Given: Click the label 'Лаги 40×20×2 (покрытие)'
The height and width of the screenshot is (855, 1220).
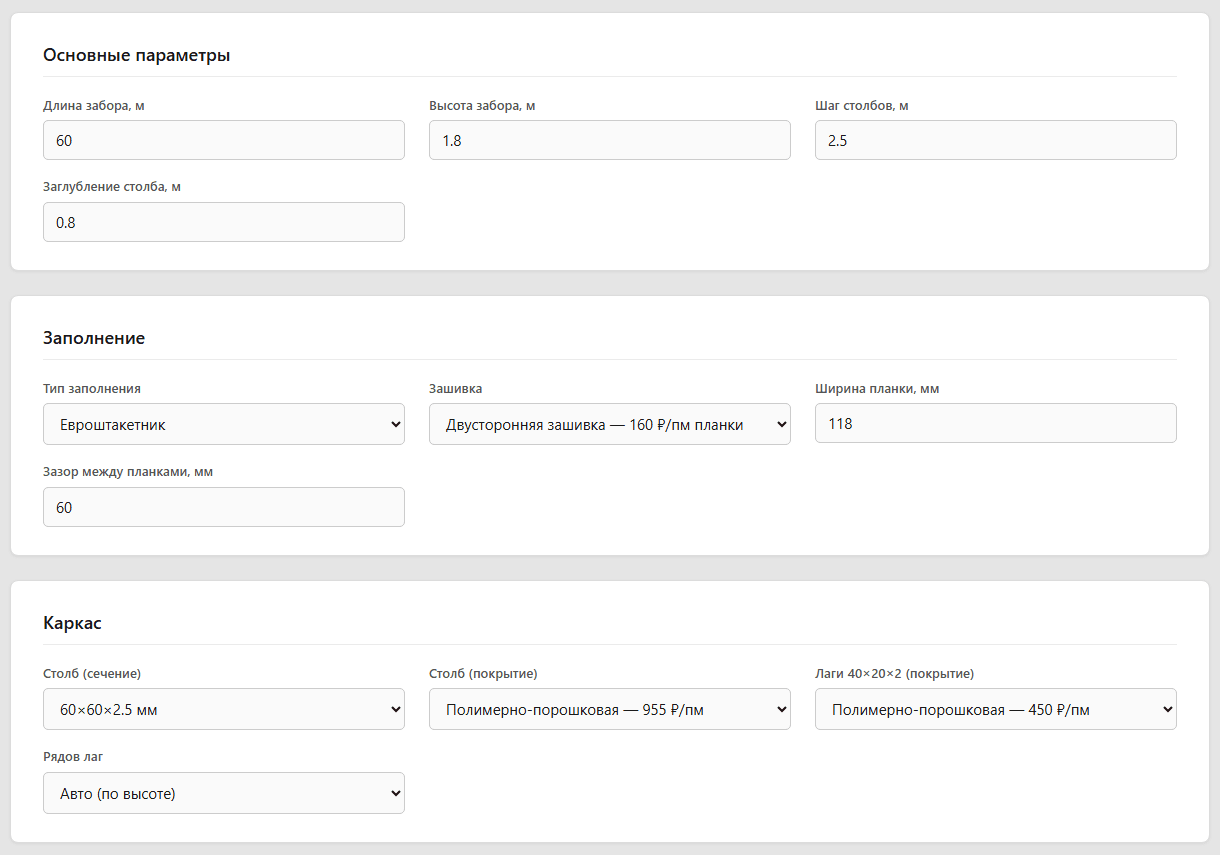Looking at the screenshot, I should [895, 673].
